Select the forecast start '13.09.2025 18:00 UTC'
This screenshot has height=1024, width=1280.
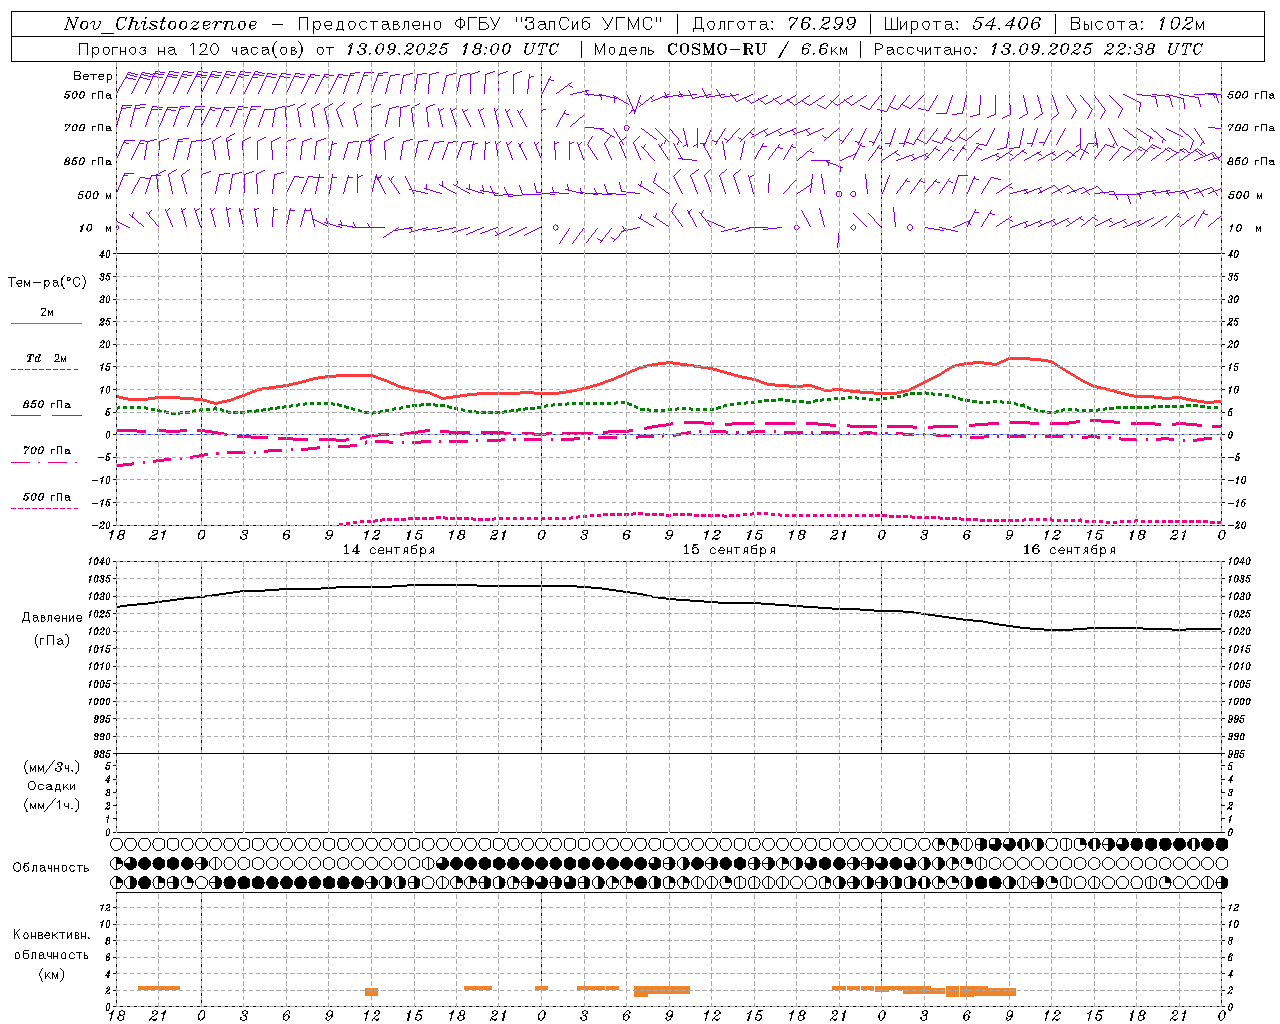[452, 49]
